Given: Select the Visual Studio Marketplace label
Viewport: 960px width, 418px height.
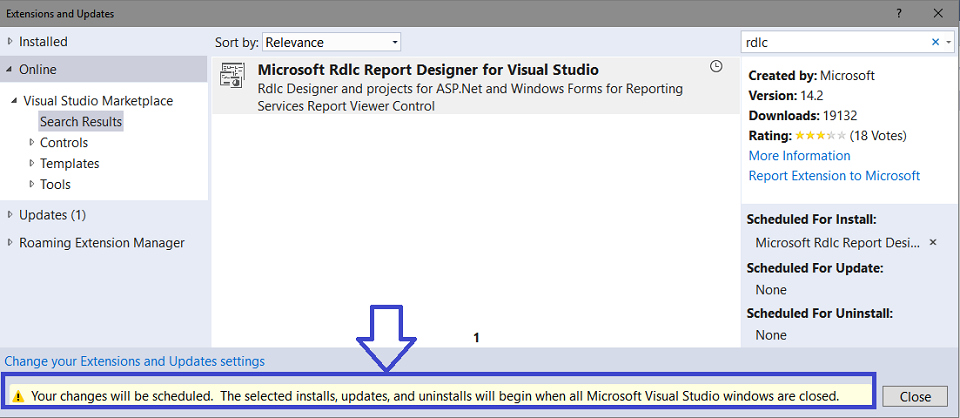Looking at the screenshot, I should 98,101.
